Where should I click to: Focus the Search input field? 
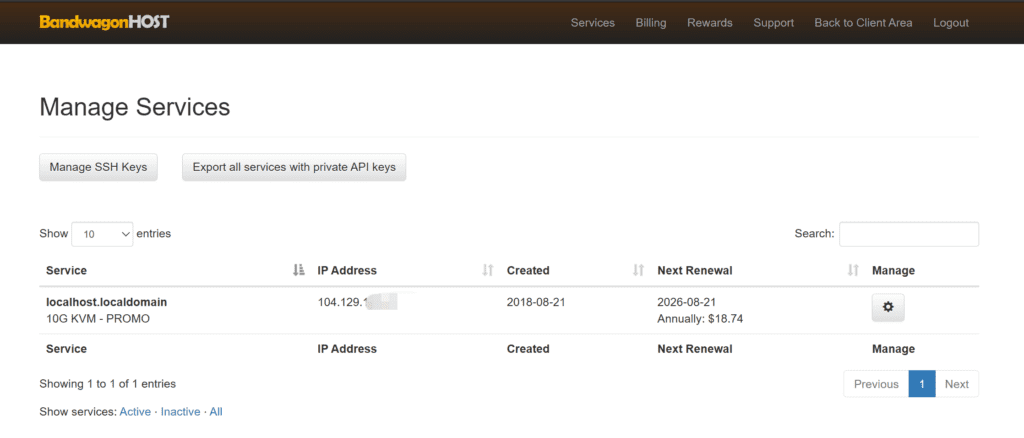click(x=908, y=234)
